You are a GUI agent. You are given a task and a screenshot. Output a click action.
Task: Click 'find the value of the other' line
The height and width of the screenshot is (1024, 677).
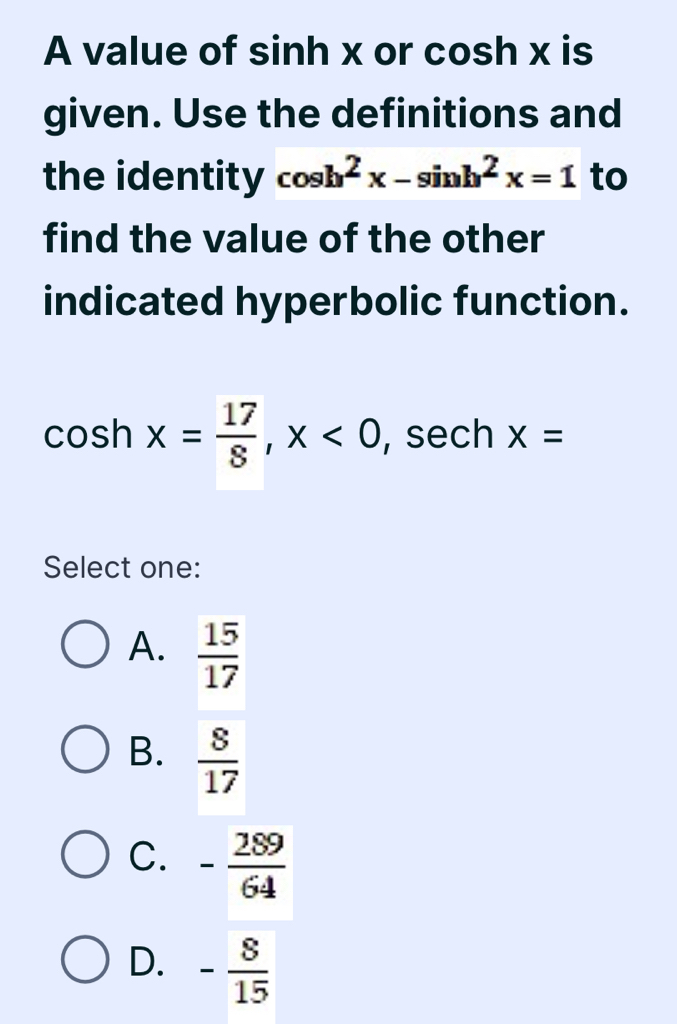[295, 239]
